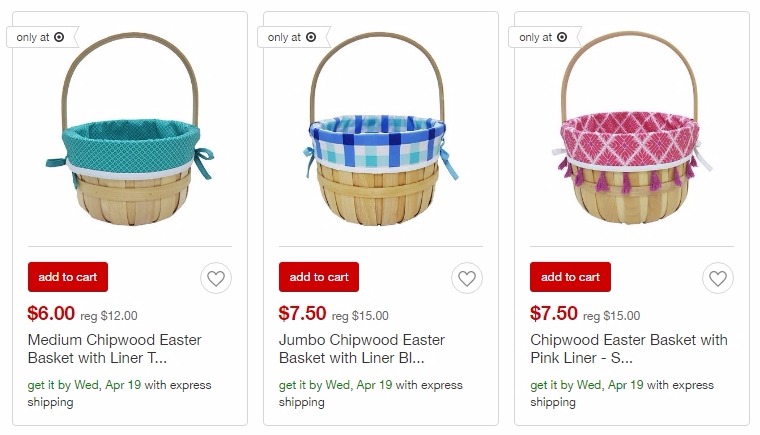Click express shipping note under teal basket

coord(119,393)
